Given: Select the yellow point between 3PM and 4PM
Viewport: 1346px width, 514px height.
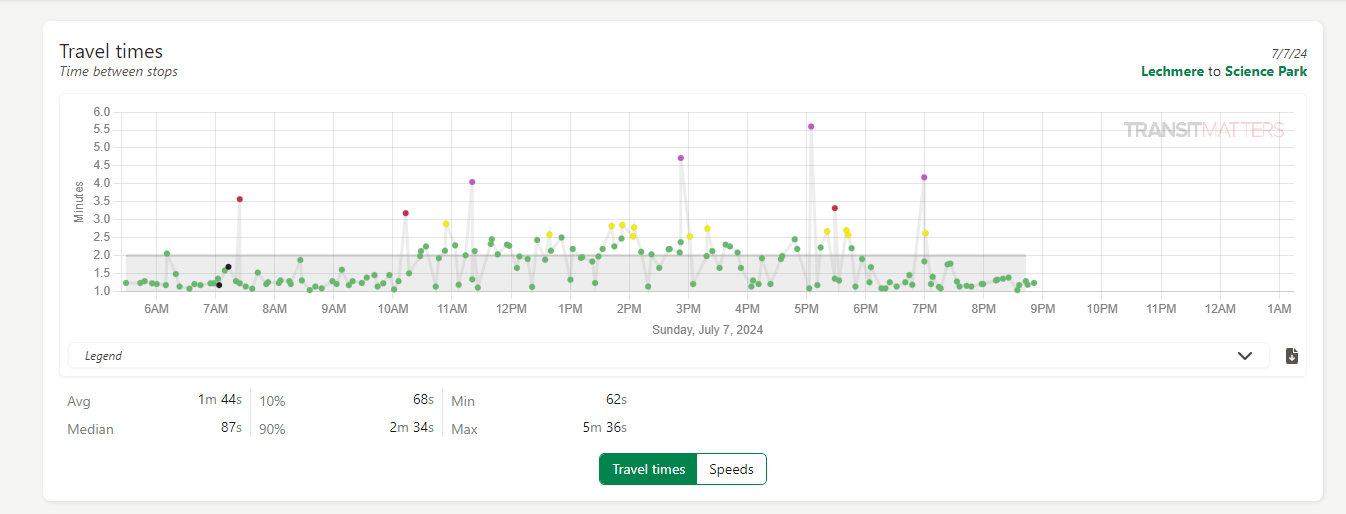Looking at the screenshot, I should (x=707, y=229).
